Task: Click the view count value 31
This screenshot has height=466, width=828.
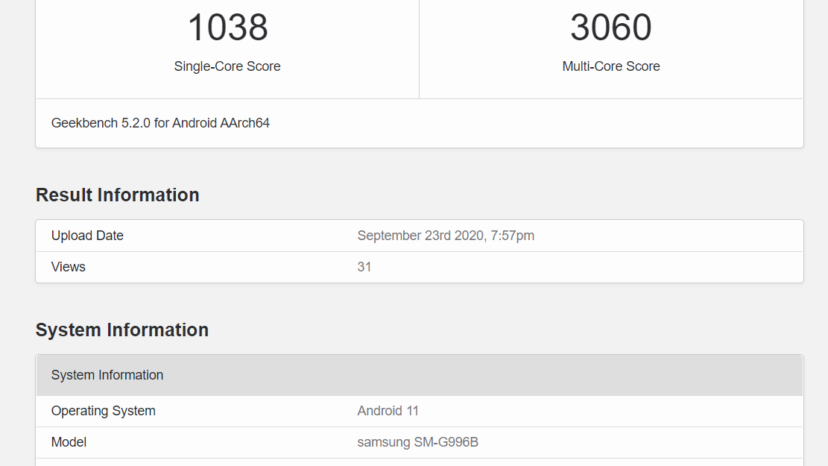Action: click(364, 267)
